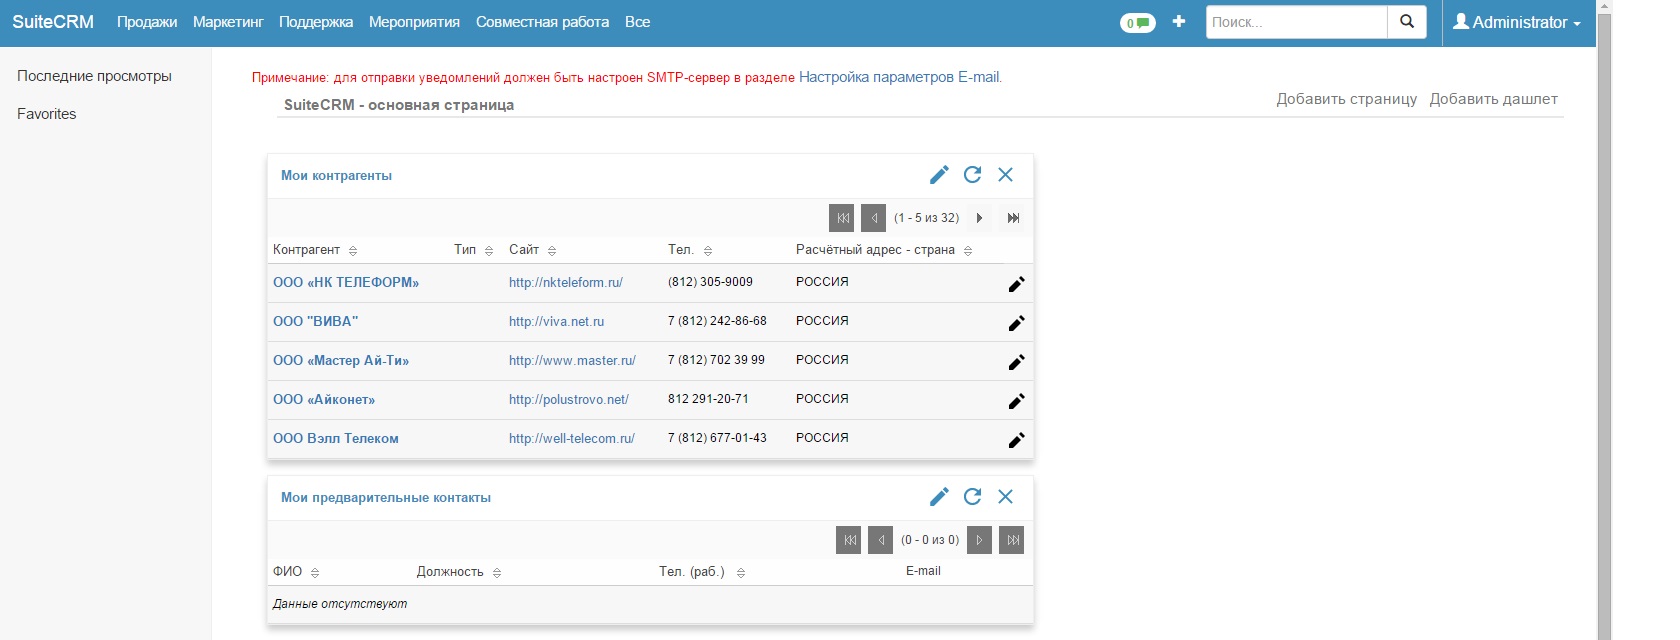Viewport: 1680px width, 640px height.
Task: Open the Поддержка menu
Action: pyautogui.click(x=316, y=22)
